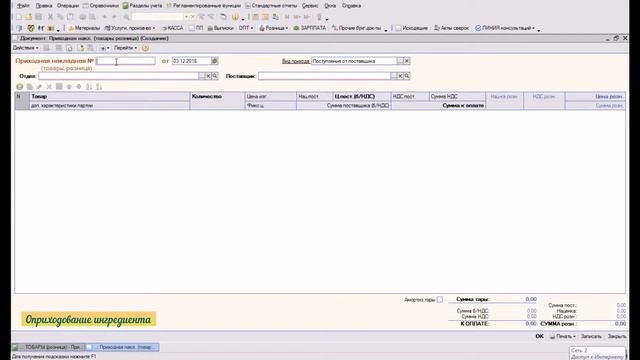Click the help icon next to Перейти
The image size is (640, 360).
[x=145, y=48]
